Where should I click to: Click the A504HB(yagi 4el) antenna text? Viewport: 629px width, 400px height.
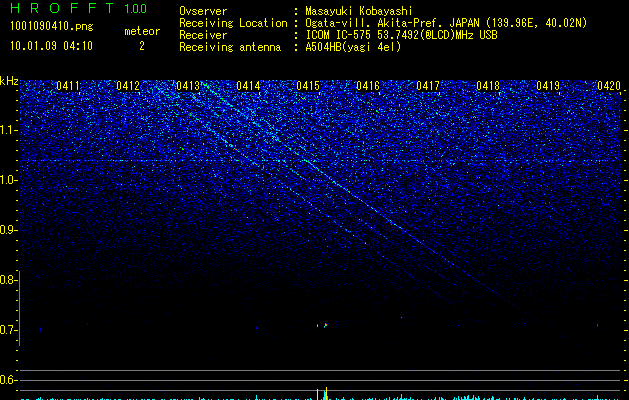(x=353, y=47)
